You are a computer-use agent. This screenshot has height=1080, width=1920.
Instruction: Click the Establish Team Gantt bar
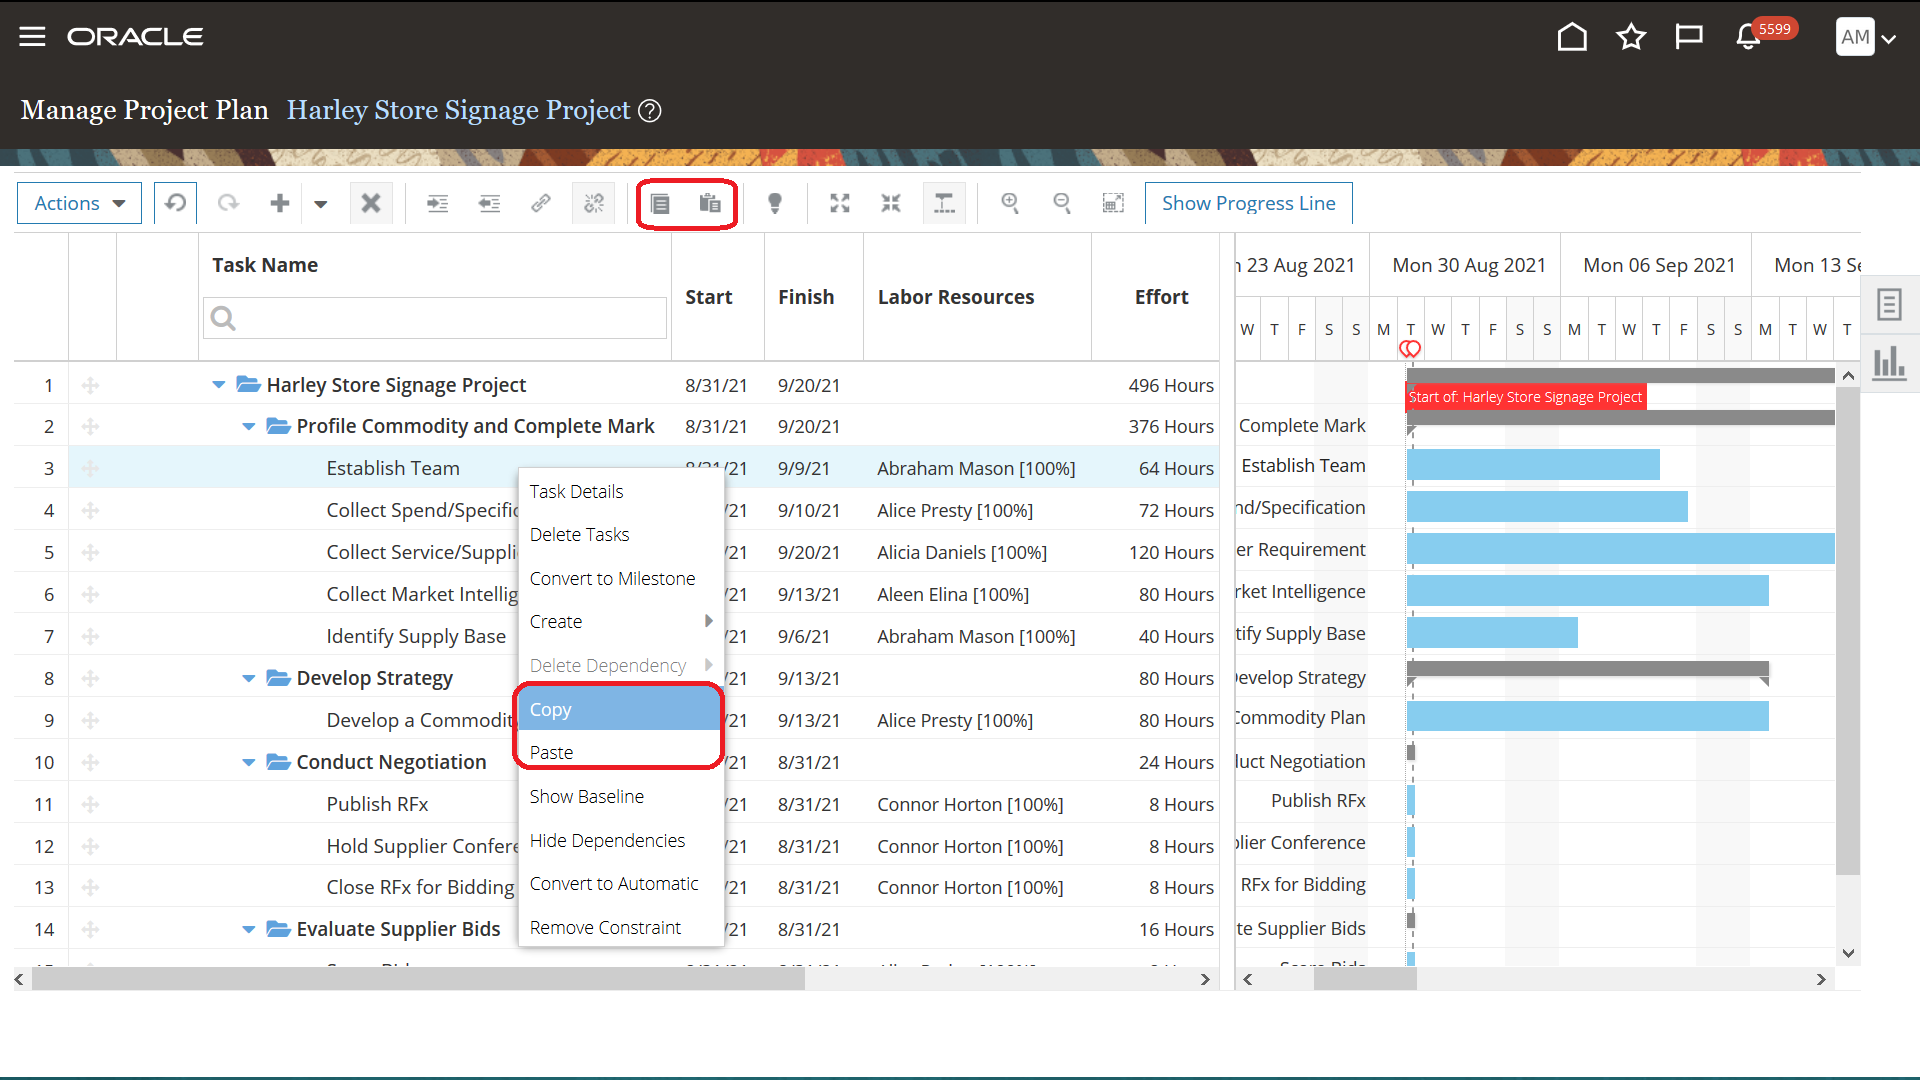pyautogui.click(x=1533, y=465)
